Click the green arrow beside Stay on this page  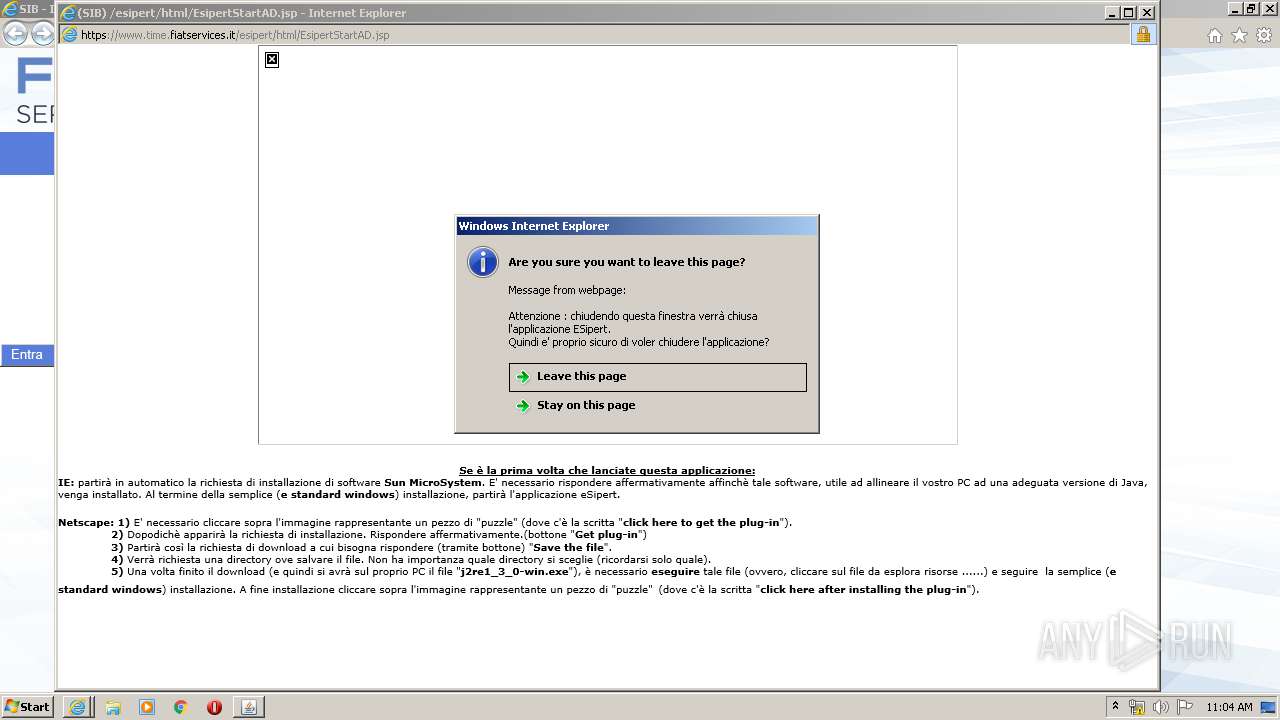[522, 406]
